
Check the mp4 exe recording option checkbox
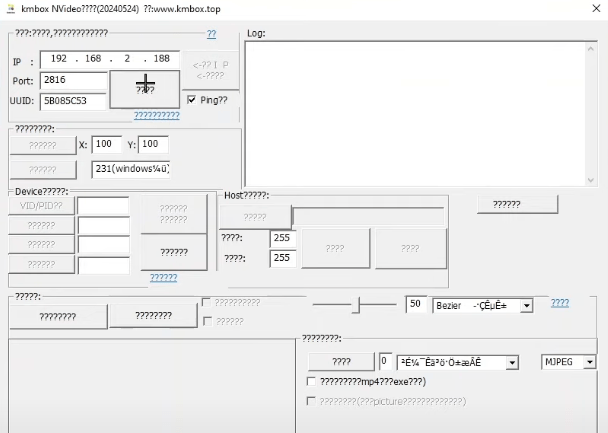click(311, 381)
